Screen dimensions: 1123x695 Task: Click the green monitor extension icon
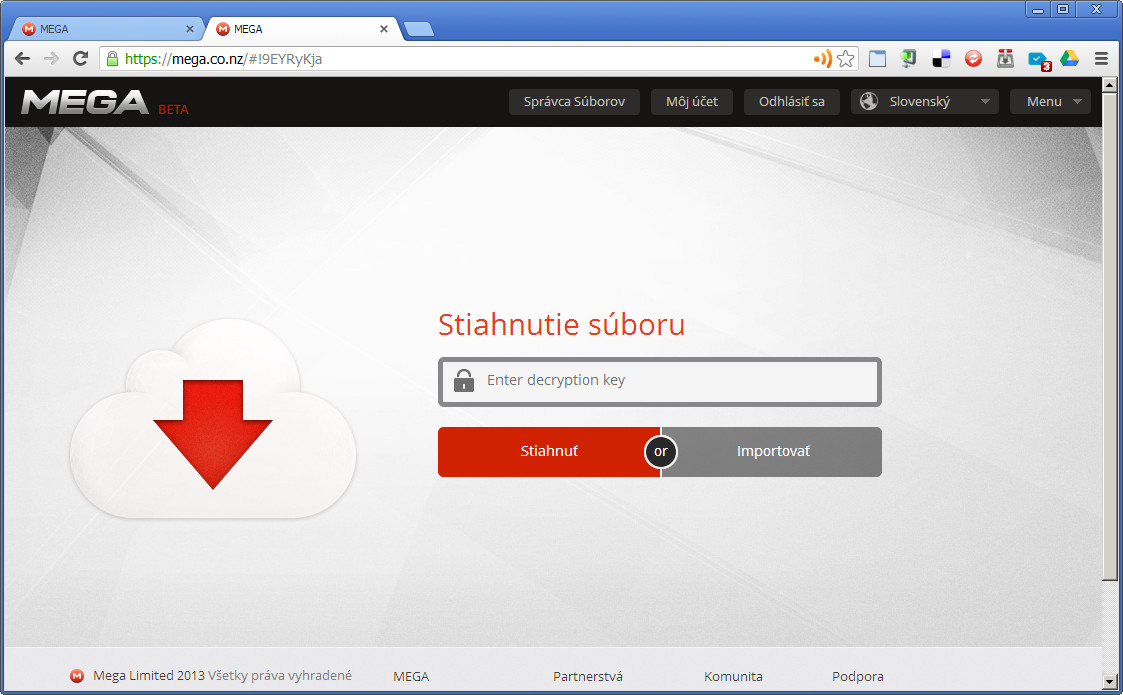pyautogui.click(x=909, y=59)
